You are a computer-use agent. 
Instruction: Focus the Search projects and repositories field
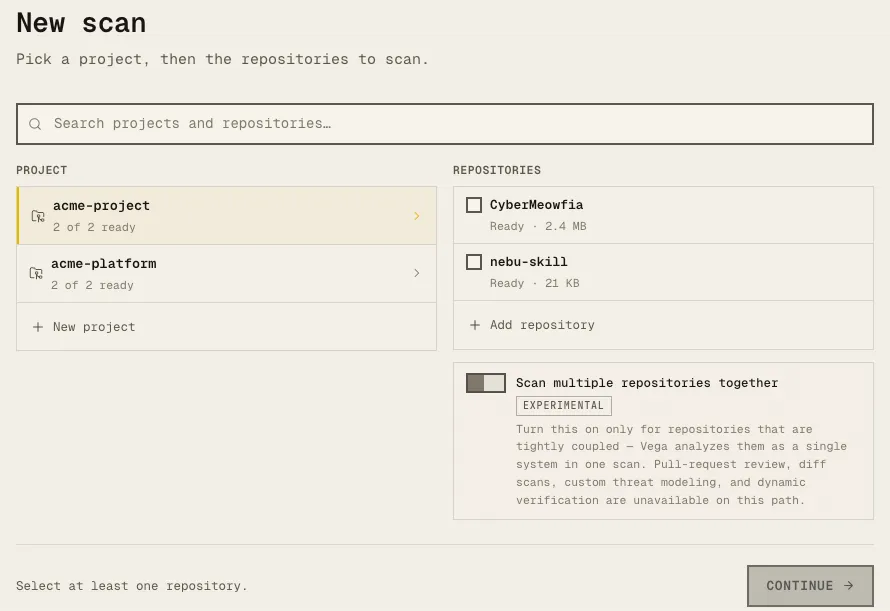[445, 124]
